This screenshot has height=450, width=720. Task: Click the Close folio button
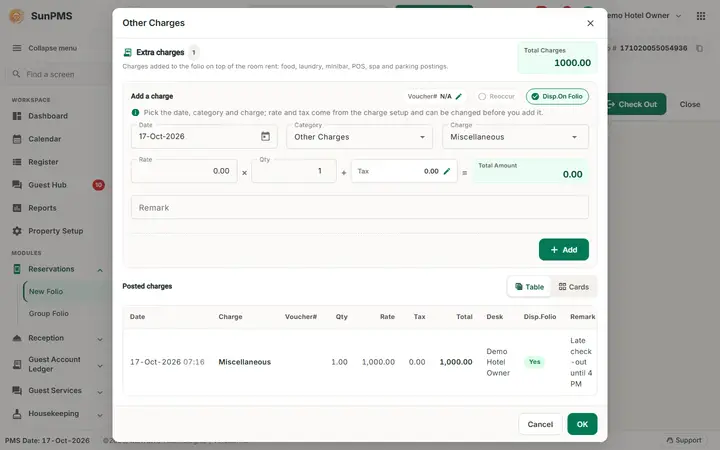click(x=690, y=104)
